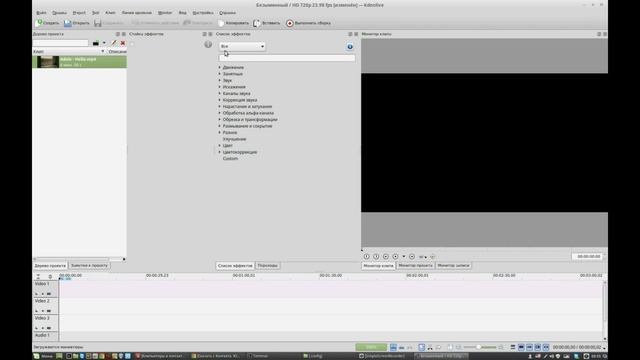Image resolution: width=640 pixels, height=360 pixels.
Task: Click the Вставить toolbar icon
Action: tap(257, 23)
